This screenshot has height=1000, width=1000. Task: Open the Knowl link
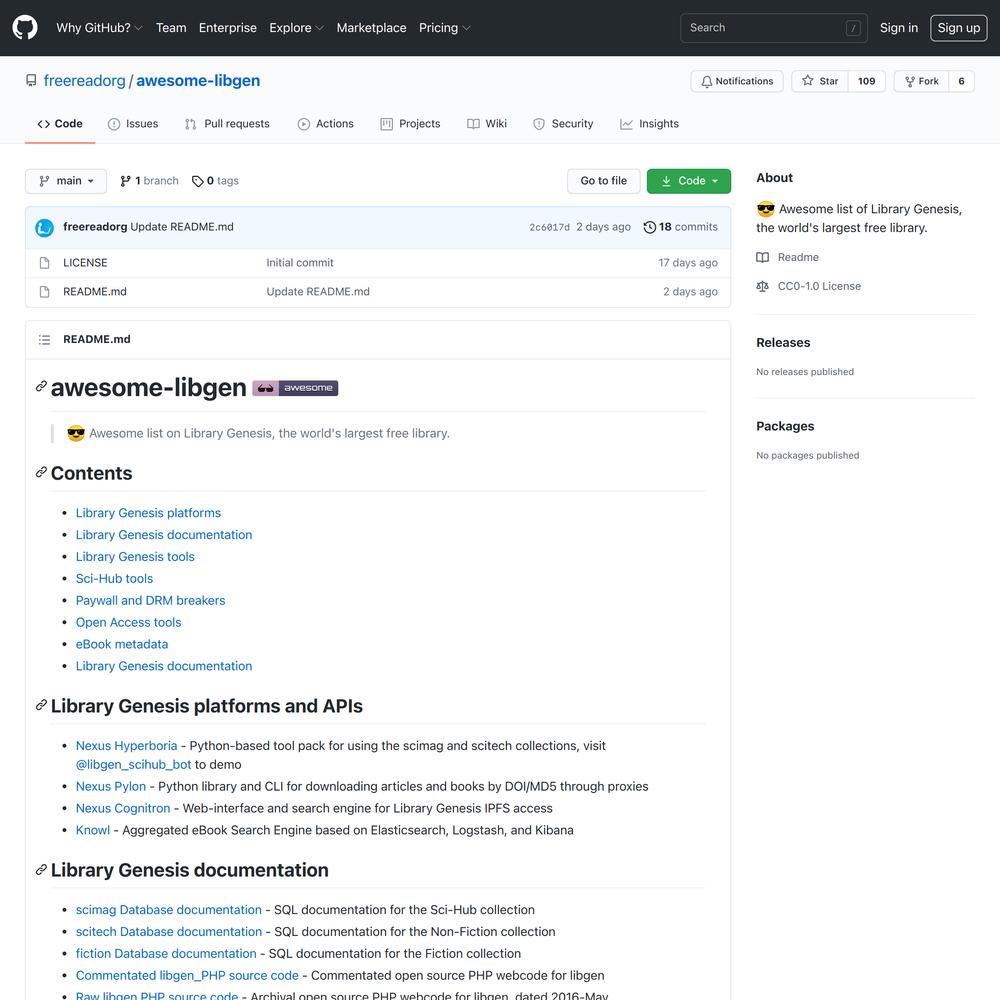93,830
